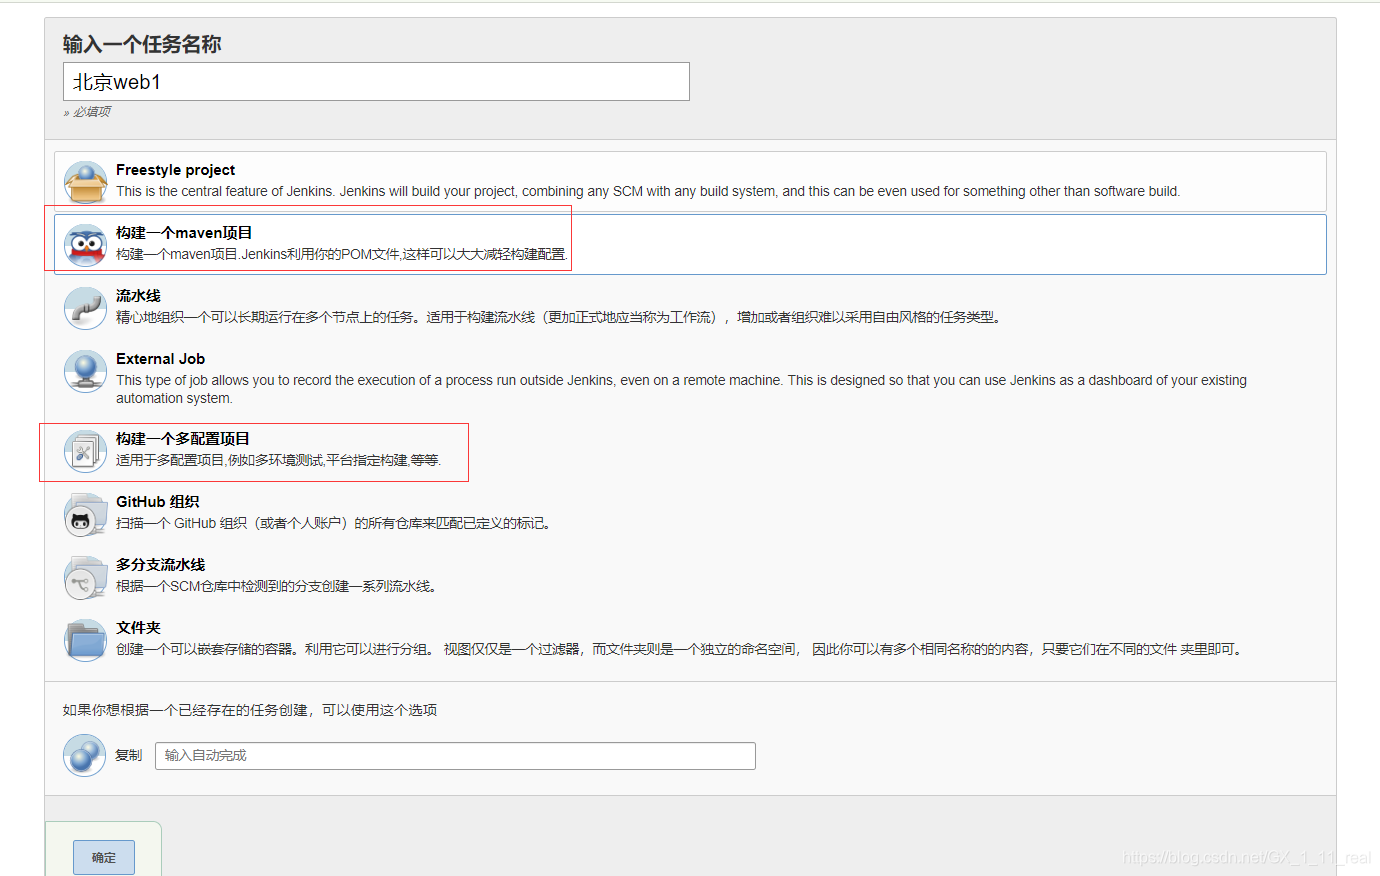The width and height of the screenshot is (1380, 876).
Task: Click the 复制 copy spheres icon
Action: [x=85, y=755]
